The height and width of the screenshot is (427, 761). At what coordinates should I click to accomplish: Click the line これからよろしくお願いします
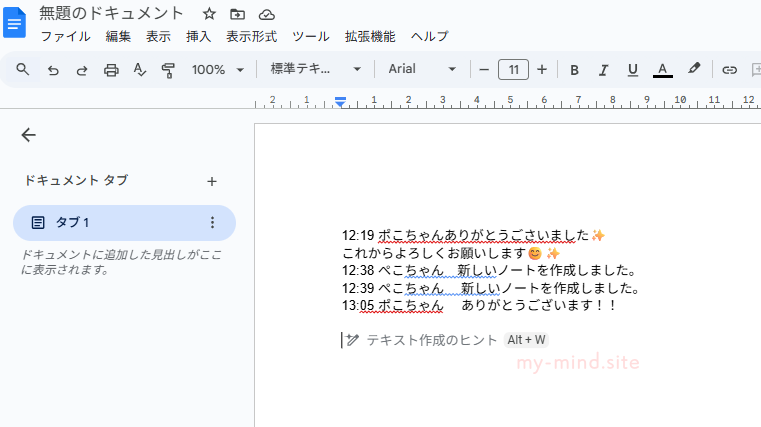pos(451,253)
